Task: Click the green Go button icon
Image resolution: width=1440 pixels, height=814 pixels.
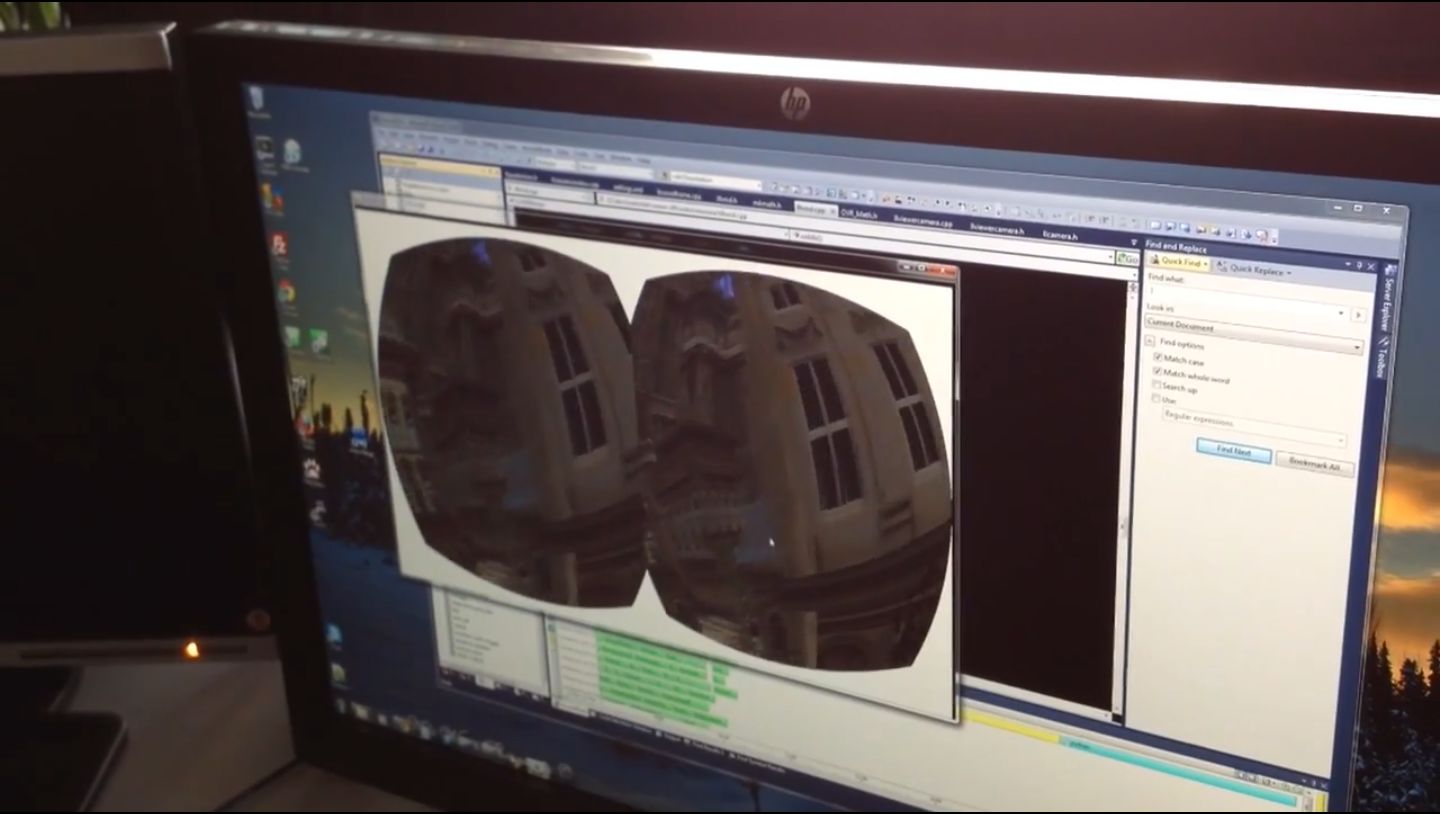Action: 1127,258
